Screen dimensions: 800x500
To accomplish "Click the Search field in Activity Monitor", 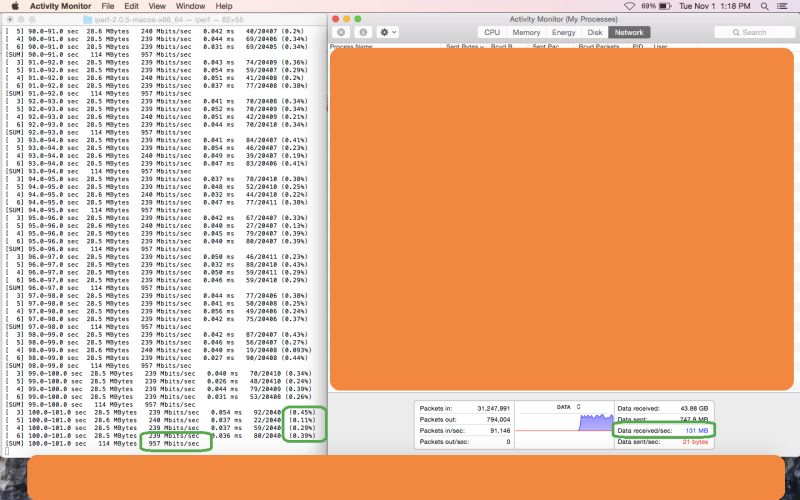I will 755,32.
